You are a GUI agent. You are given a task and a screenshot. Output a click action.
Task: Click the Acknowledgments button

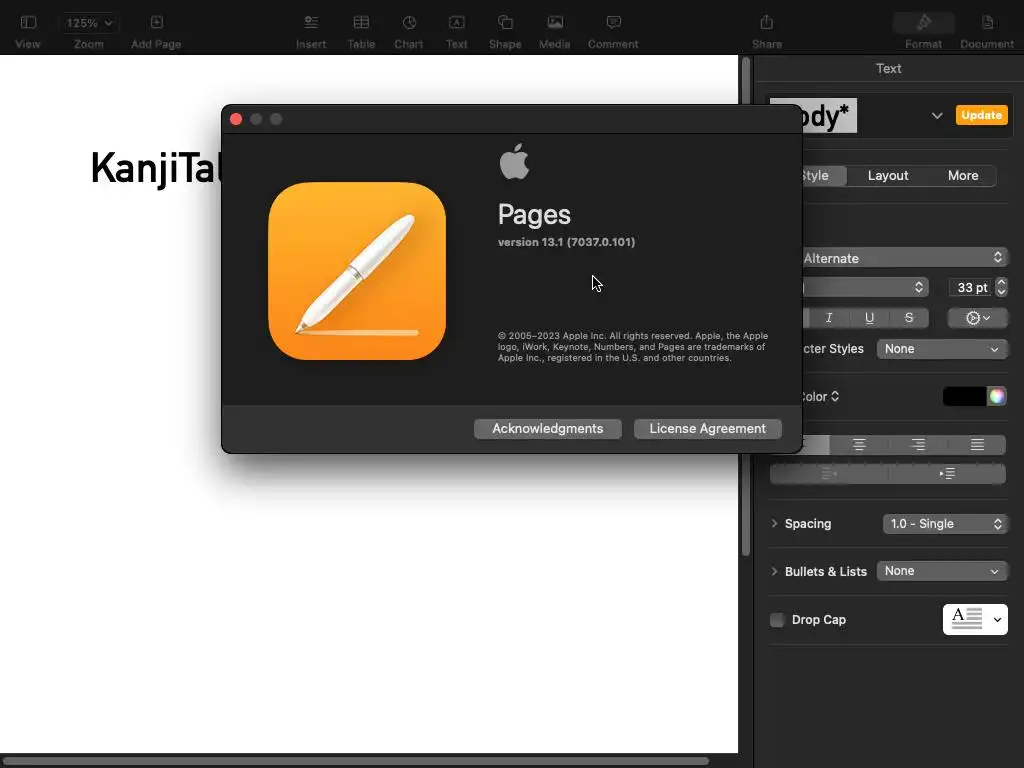(547, 428)
